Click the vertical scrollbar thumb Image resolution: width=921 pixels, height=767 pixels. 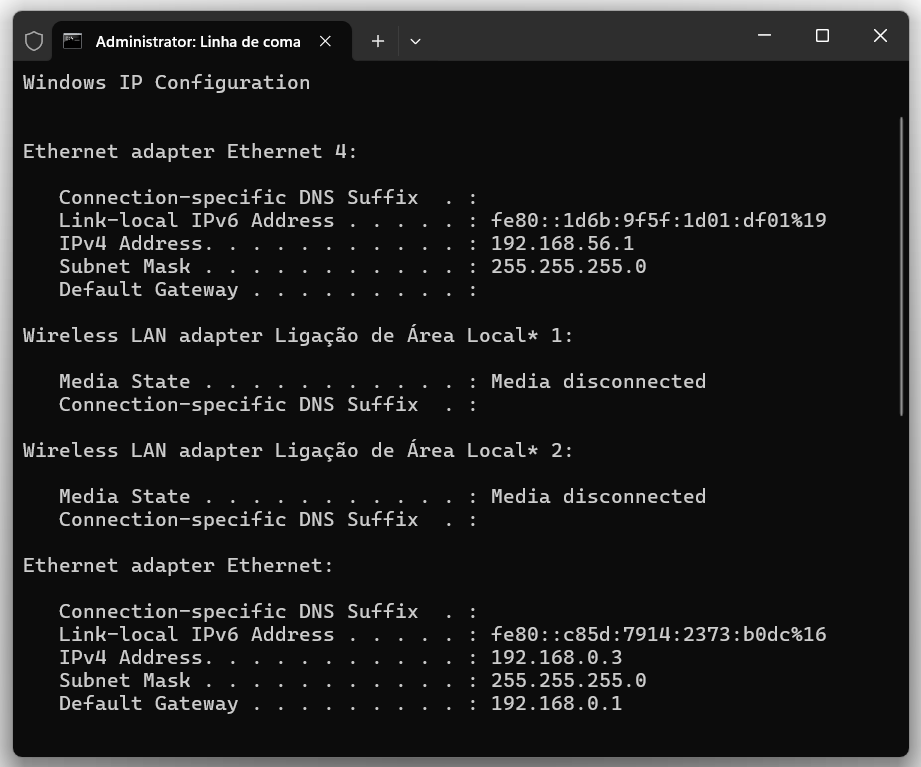[901, 265]
